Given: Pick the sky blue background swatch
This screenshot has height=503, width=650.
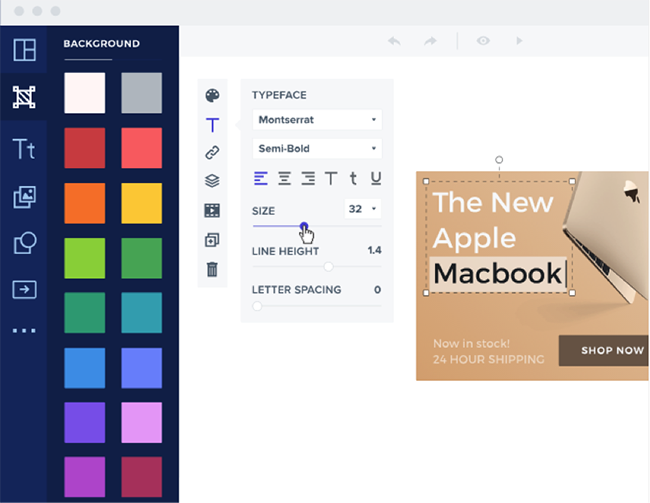Looking at the screenshot, I should (x=85, y=368).
